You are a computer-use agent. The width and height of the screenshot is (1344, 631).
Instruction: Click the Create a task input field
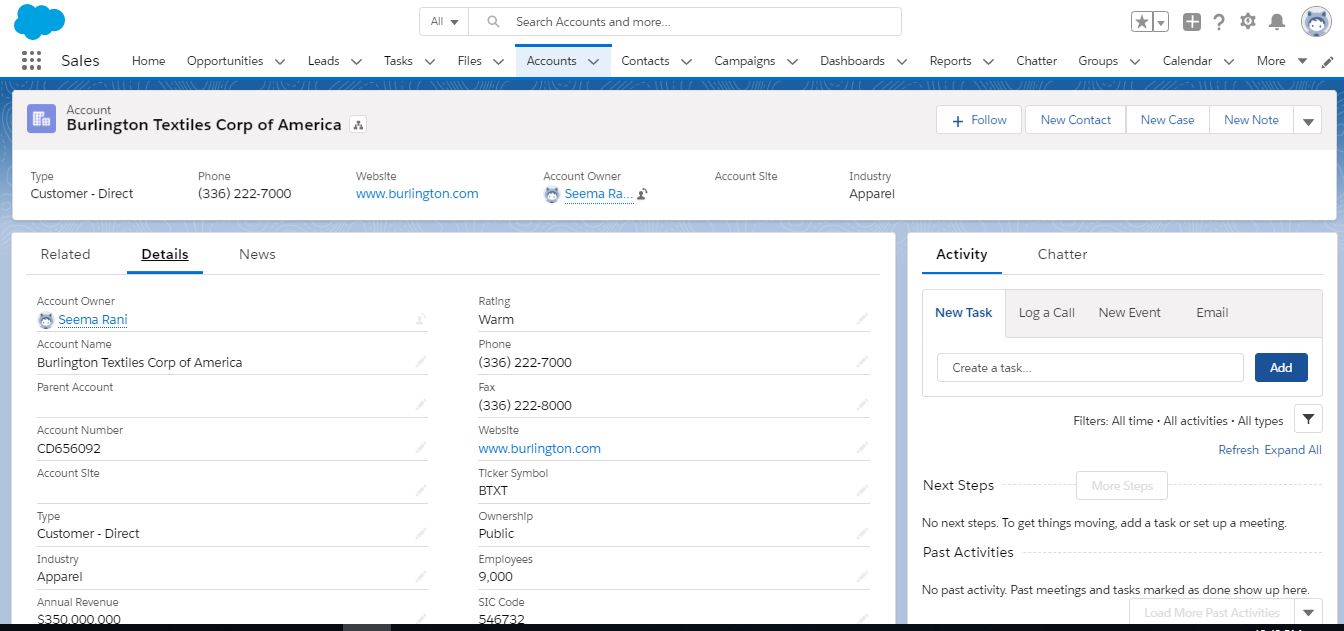coord(1089,367)
